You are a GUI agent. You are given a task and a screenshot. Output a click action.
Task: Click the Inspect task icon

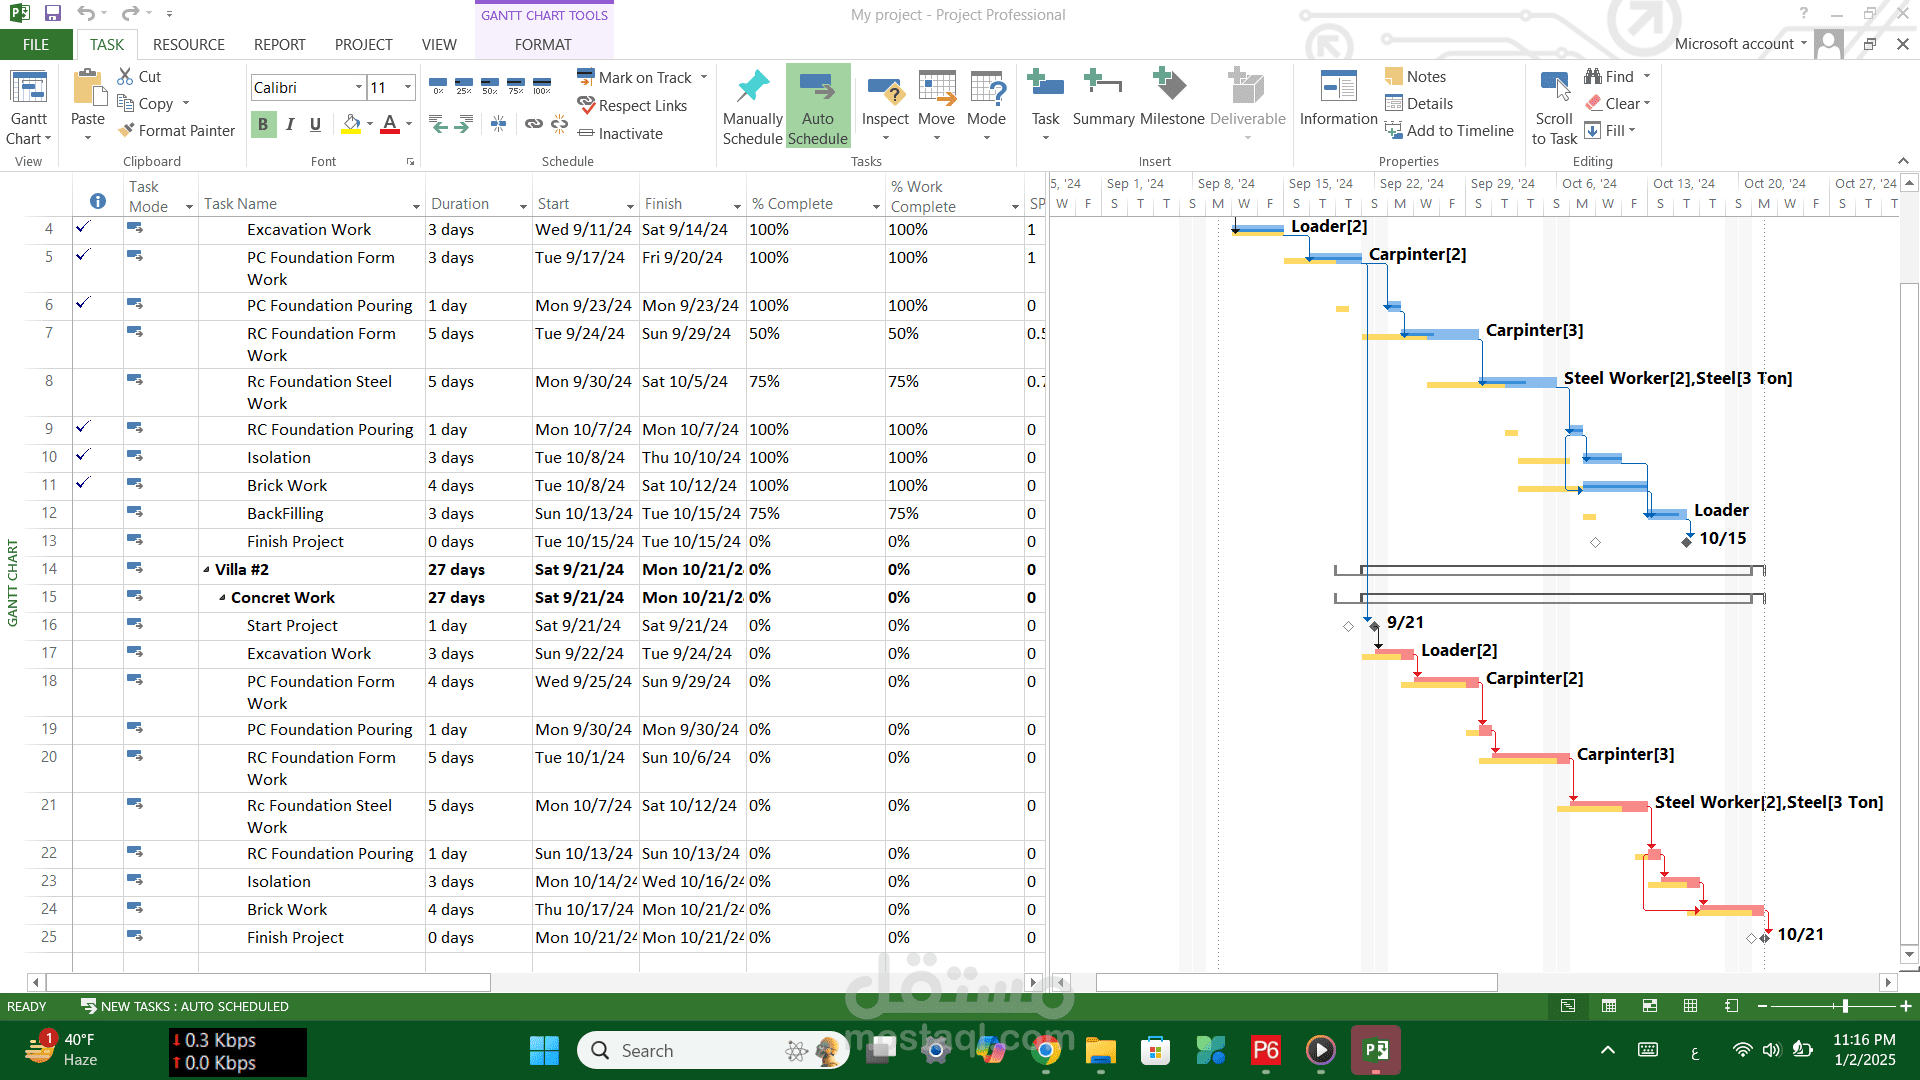[885, 104]
